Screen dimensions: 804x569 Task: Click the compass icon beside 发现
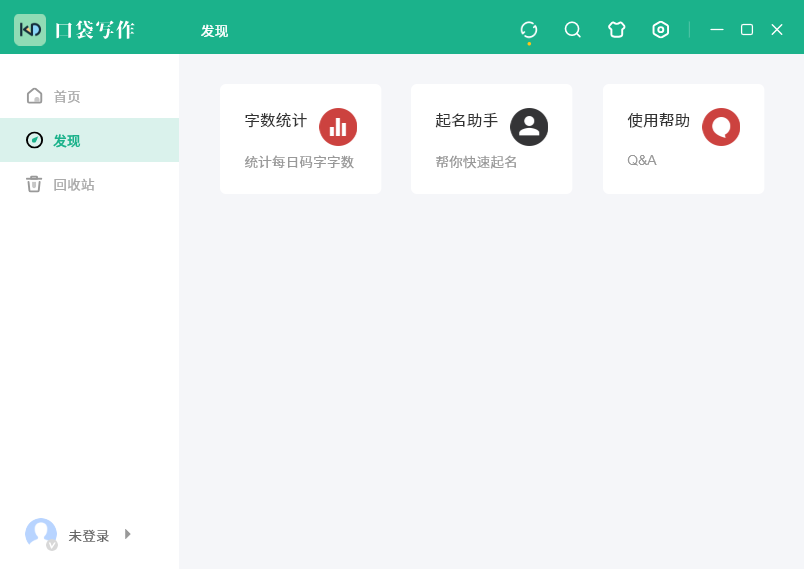tap(34, 140)
